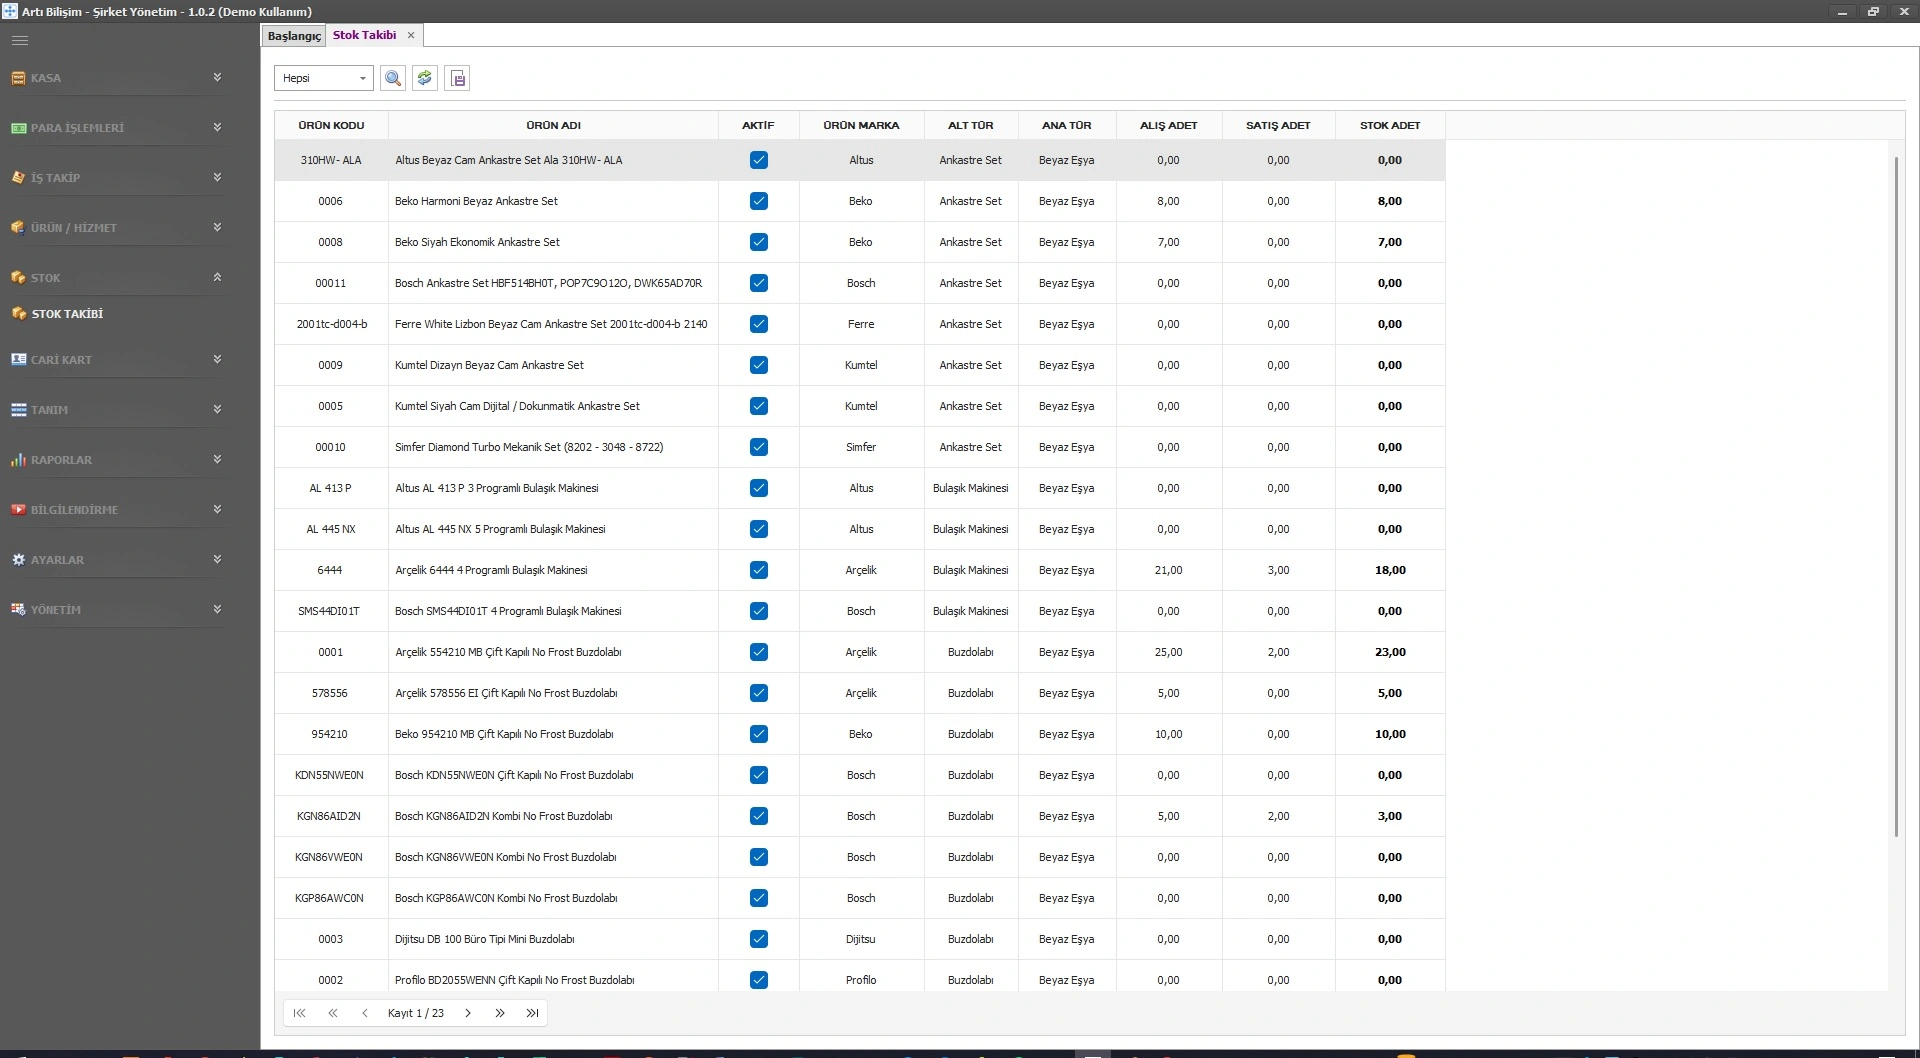Viewport: 1920px width, 1058px height.
Task: Open STOK TAKİBİ menu item
Action: click(x=67, y=314)
